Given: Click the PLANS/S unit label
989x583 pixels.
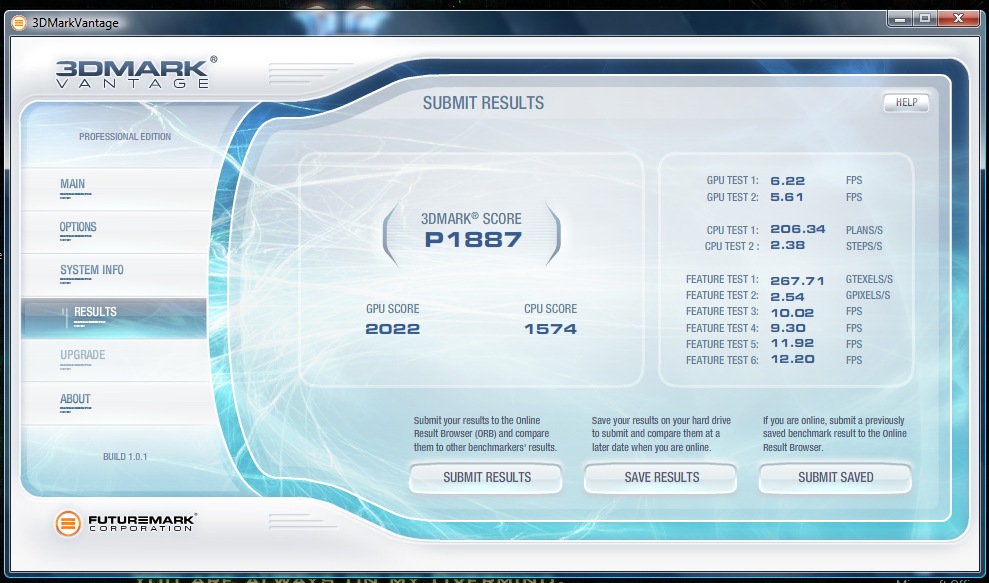Looking at the screenshot, I should click(x=864, y=230).
